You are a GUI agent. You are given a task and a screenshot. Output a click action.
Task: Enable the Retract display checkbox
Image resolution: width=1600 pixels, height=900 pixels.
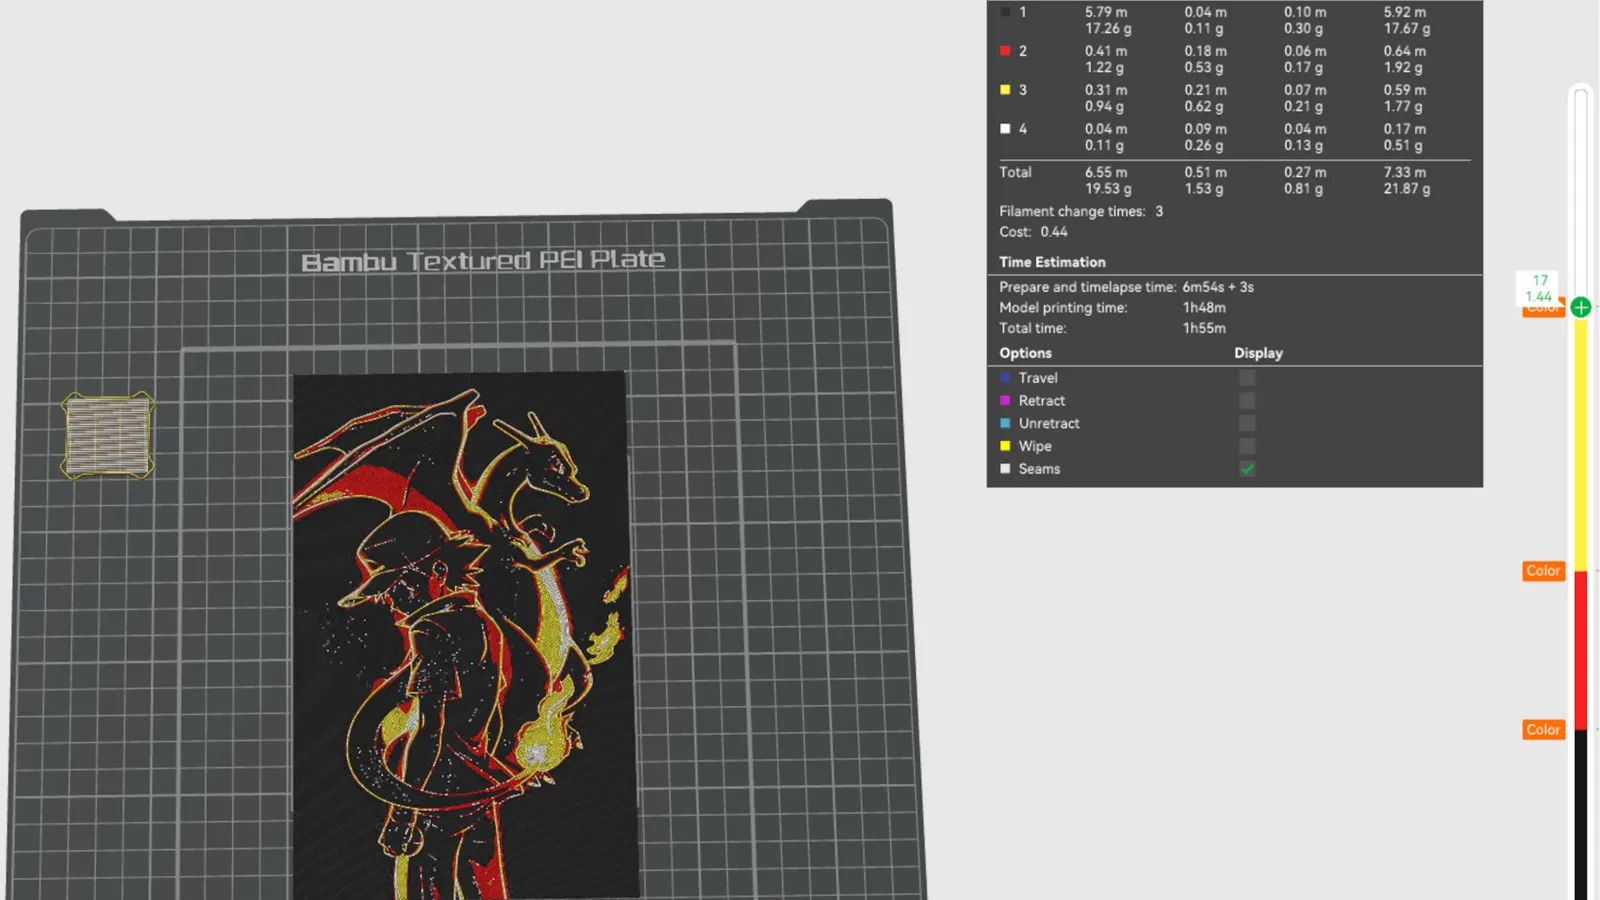point(1247,401)
